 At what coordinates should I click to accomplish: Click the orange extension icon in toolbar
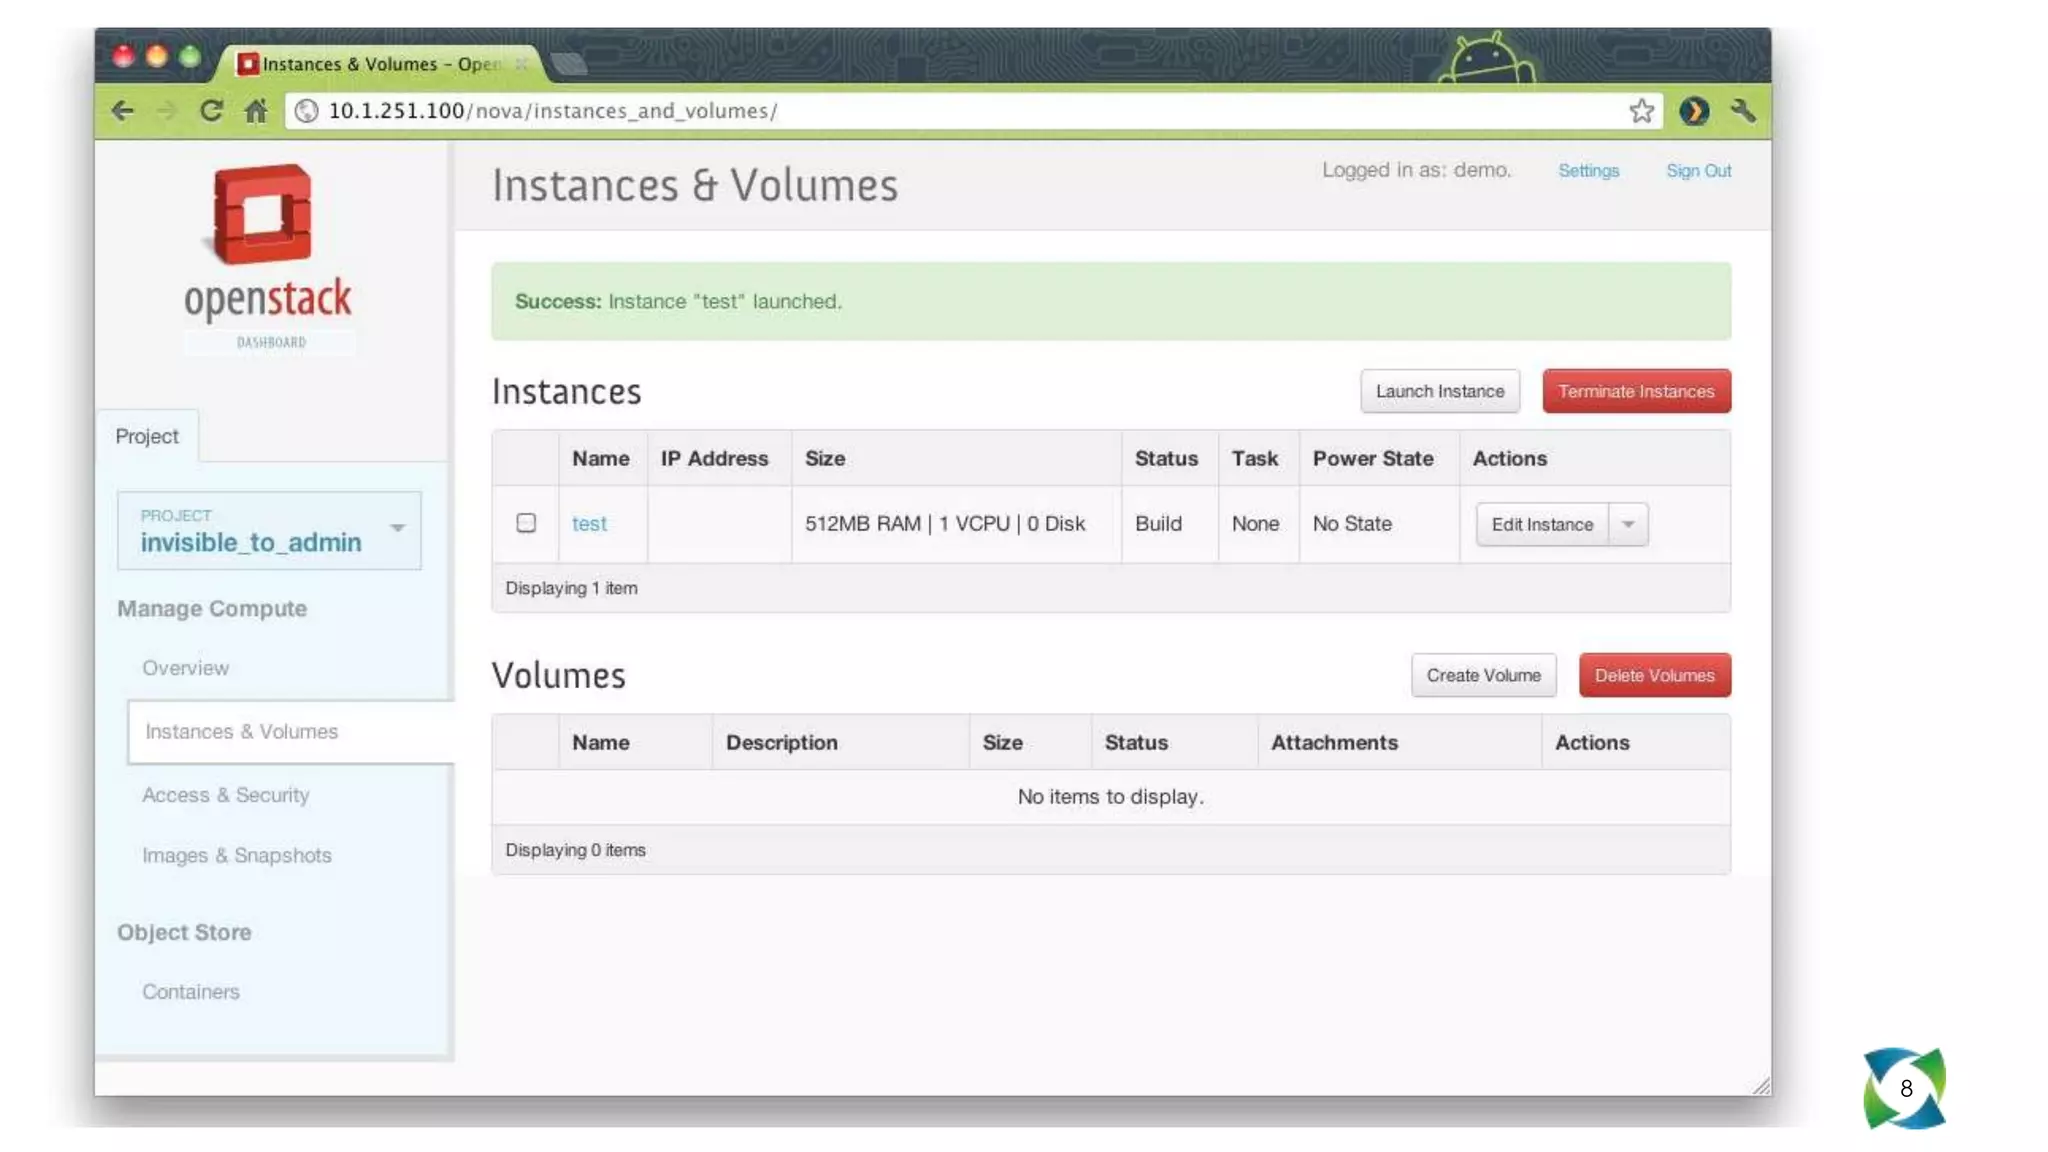click(x=1693, y=111)
